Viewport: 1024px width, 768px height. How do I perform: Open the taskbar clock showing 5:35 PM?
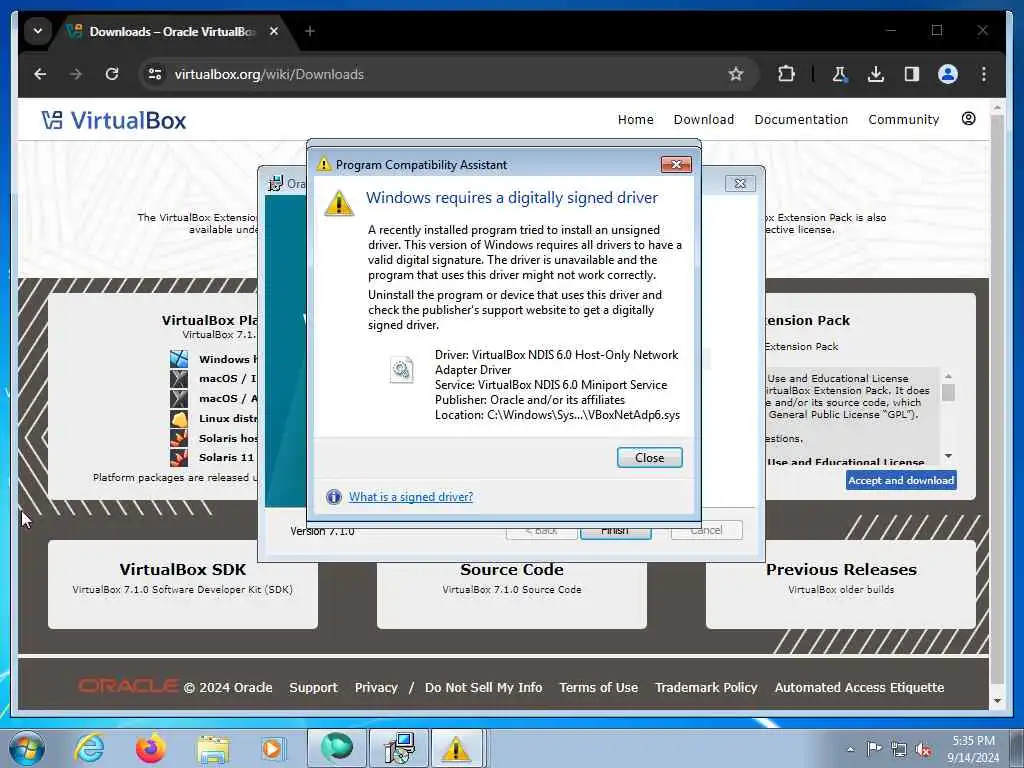973,749
